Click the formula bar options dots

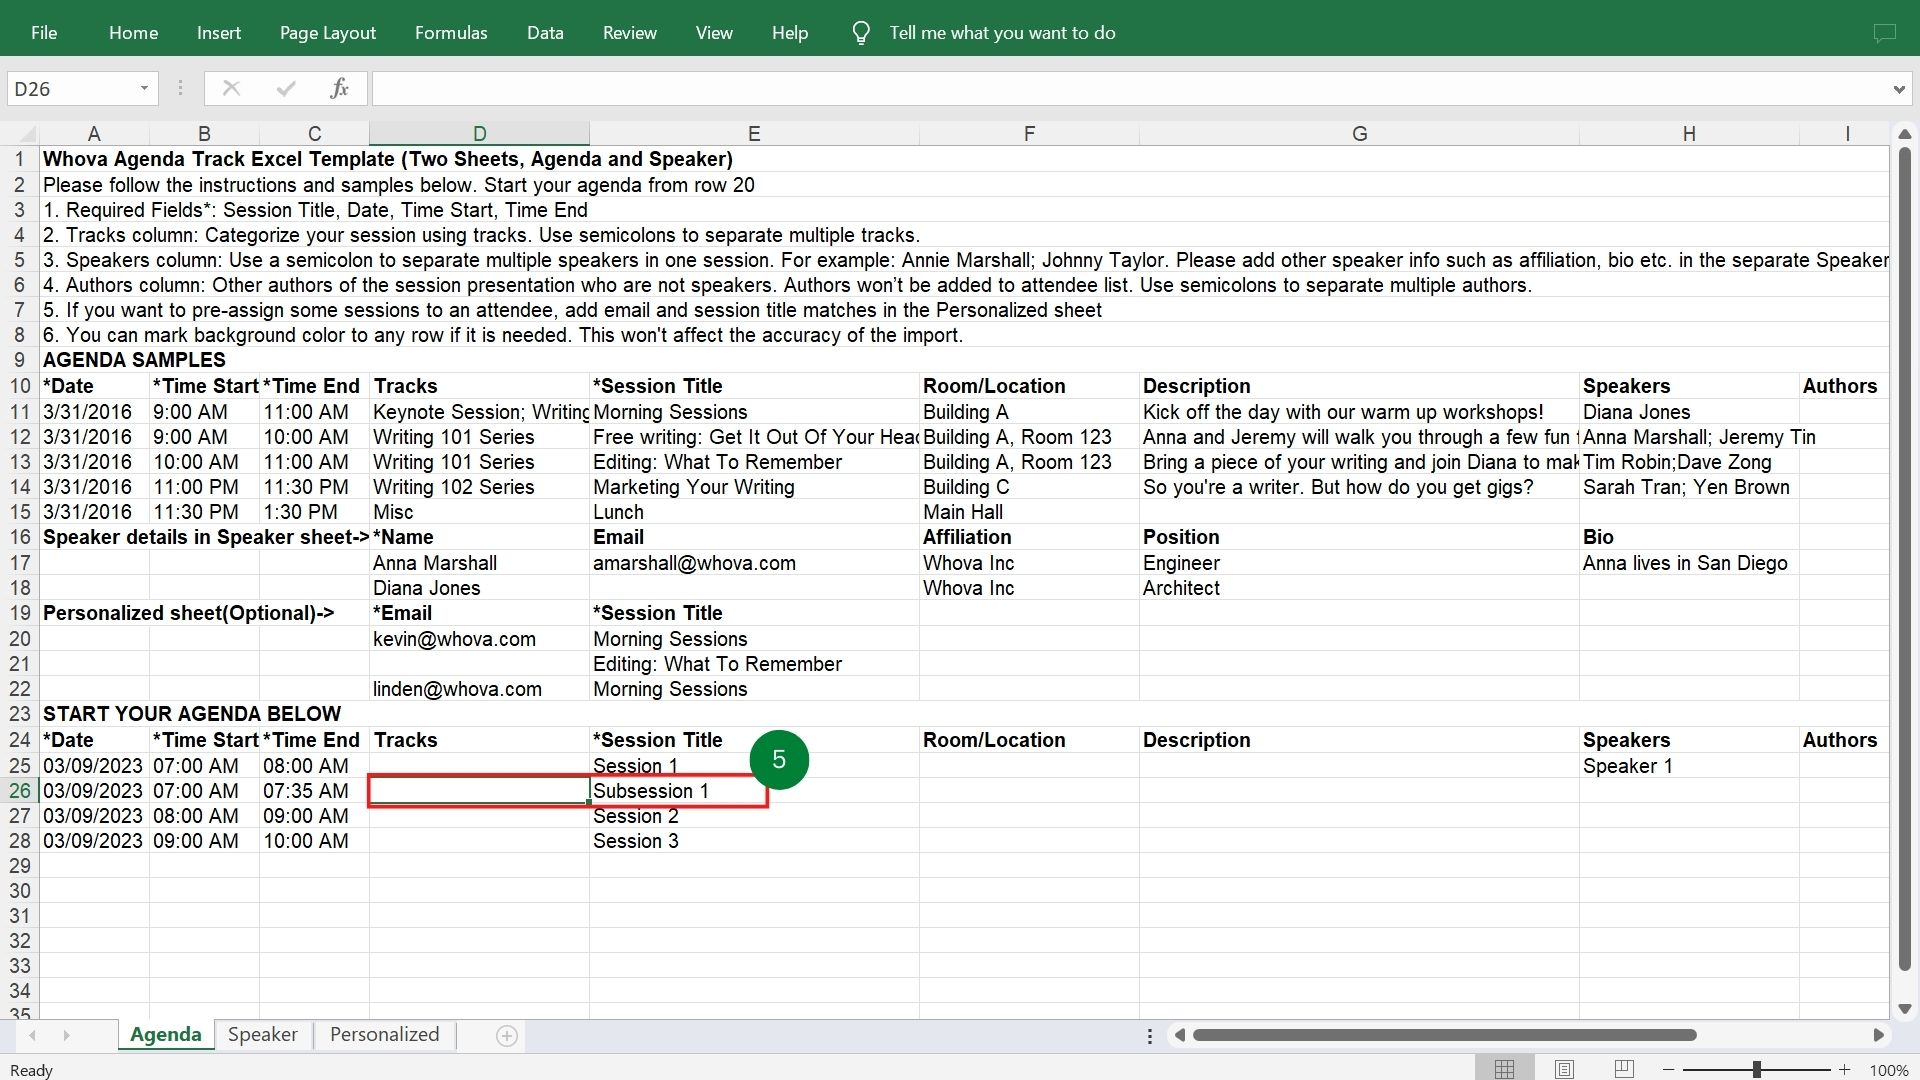pos(180,88)
